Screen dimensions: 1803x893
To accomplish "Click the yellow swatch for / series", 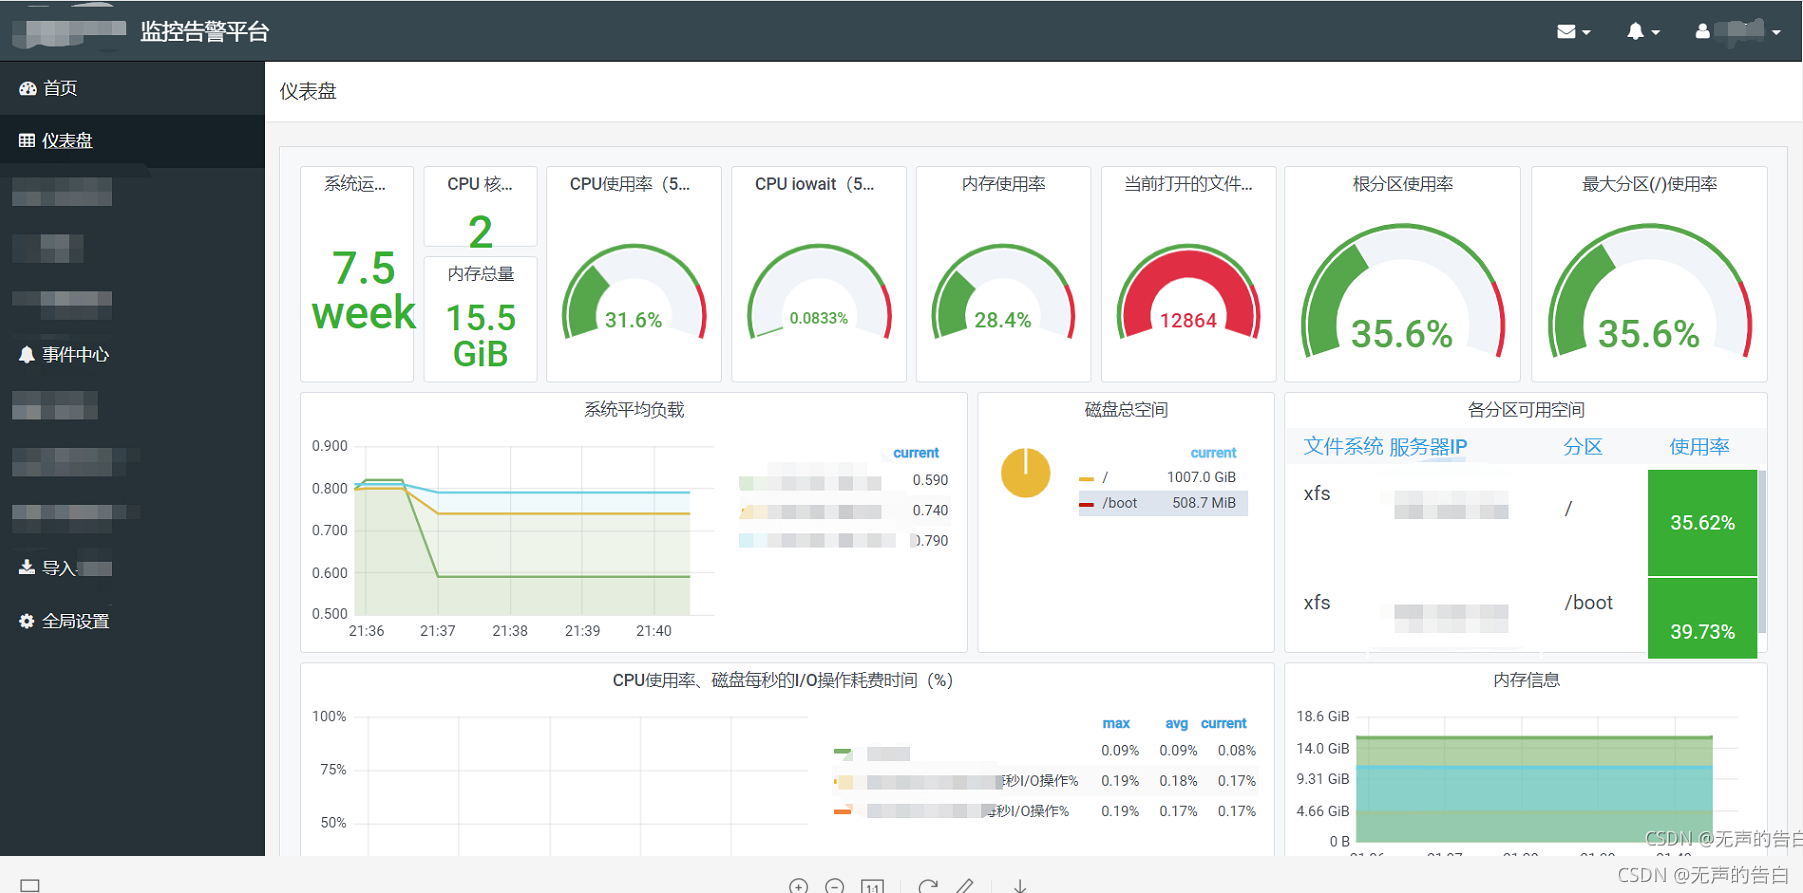I will point(1087,479).
